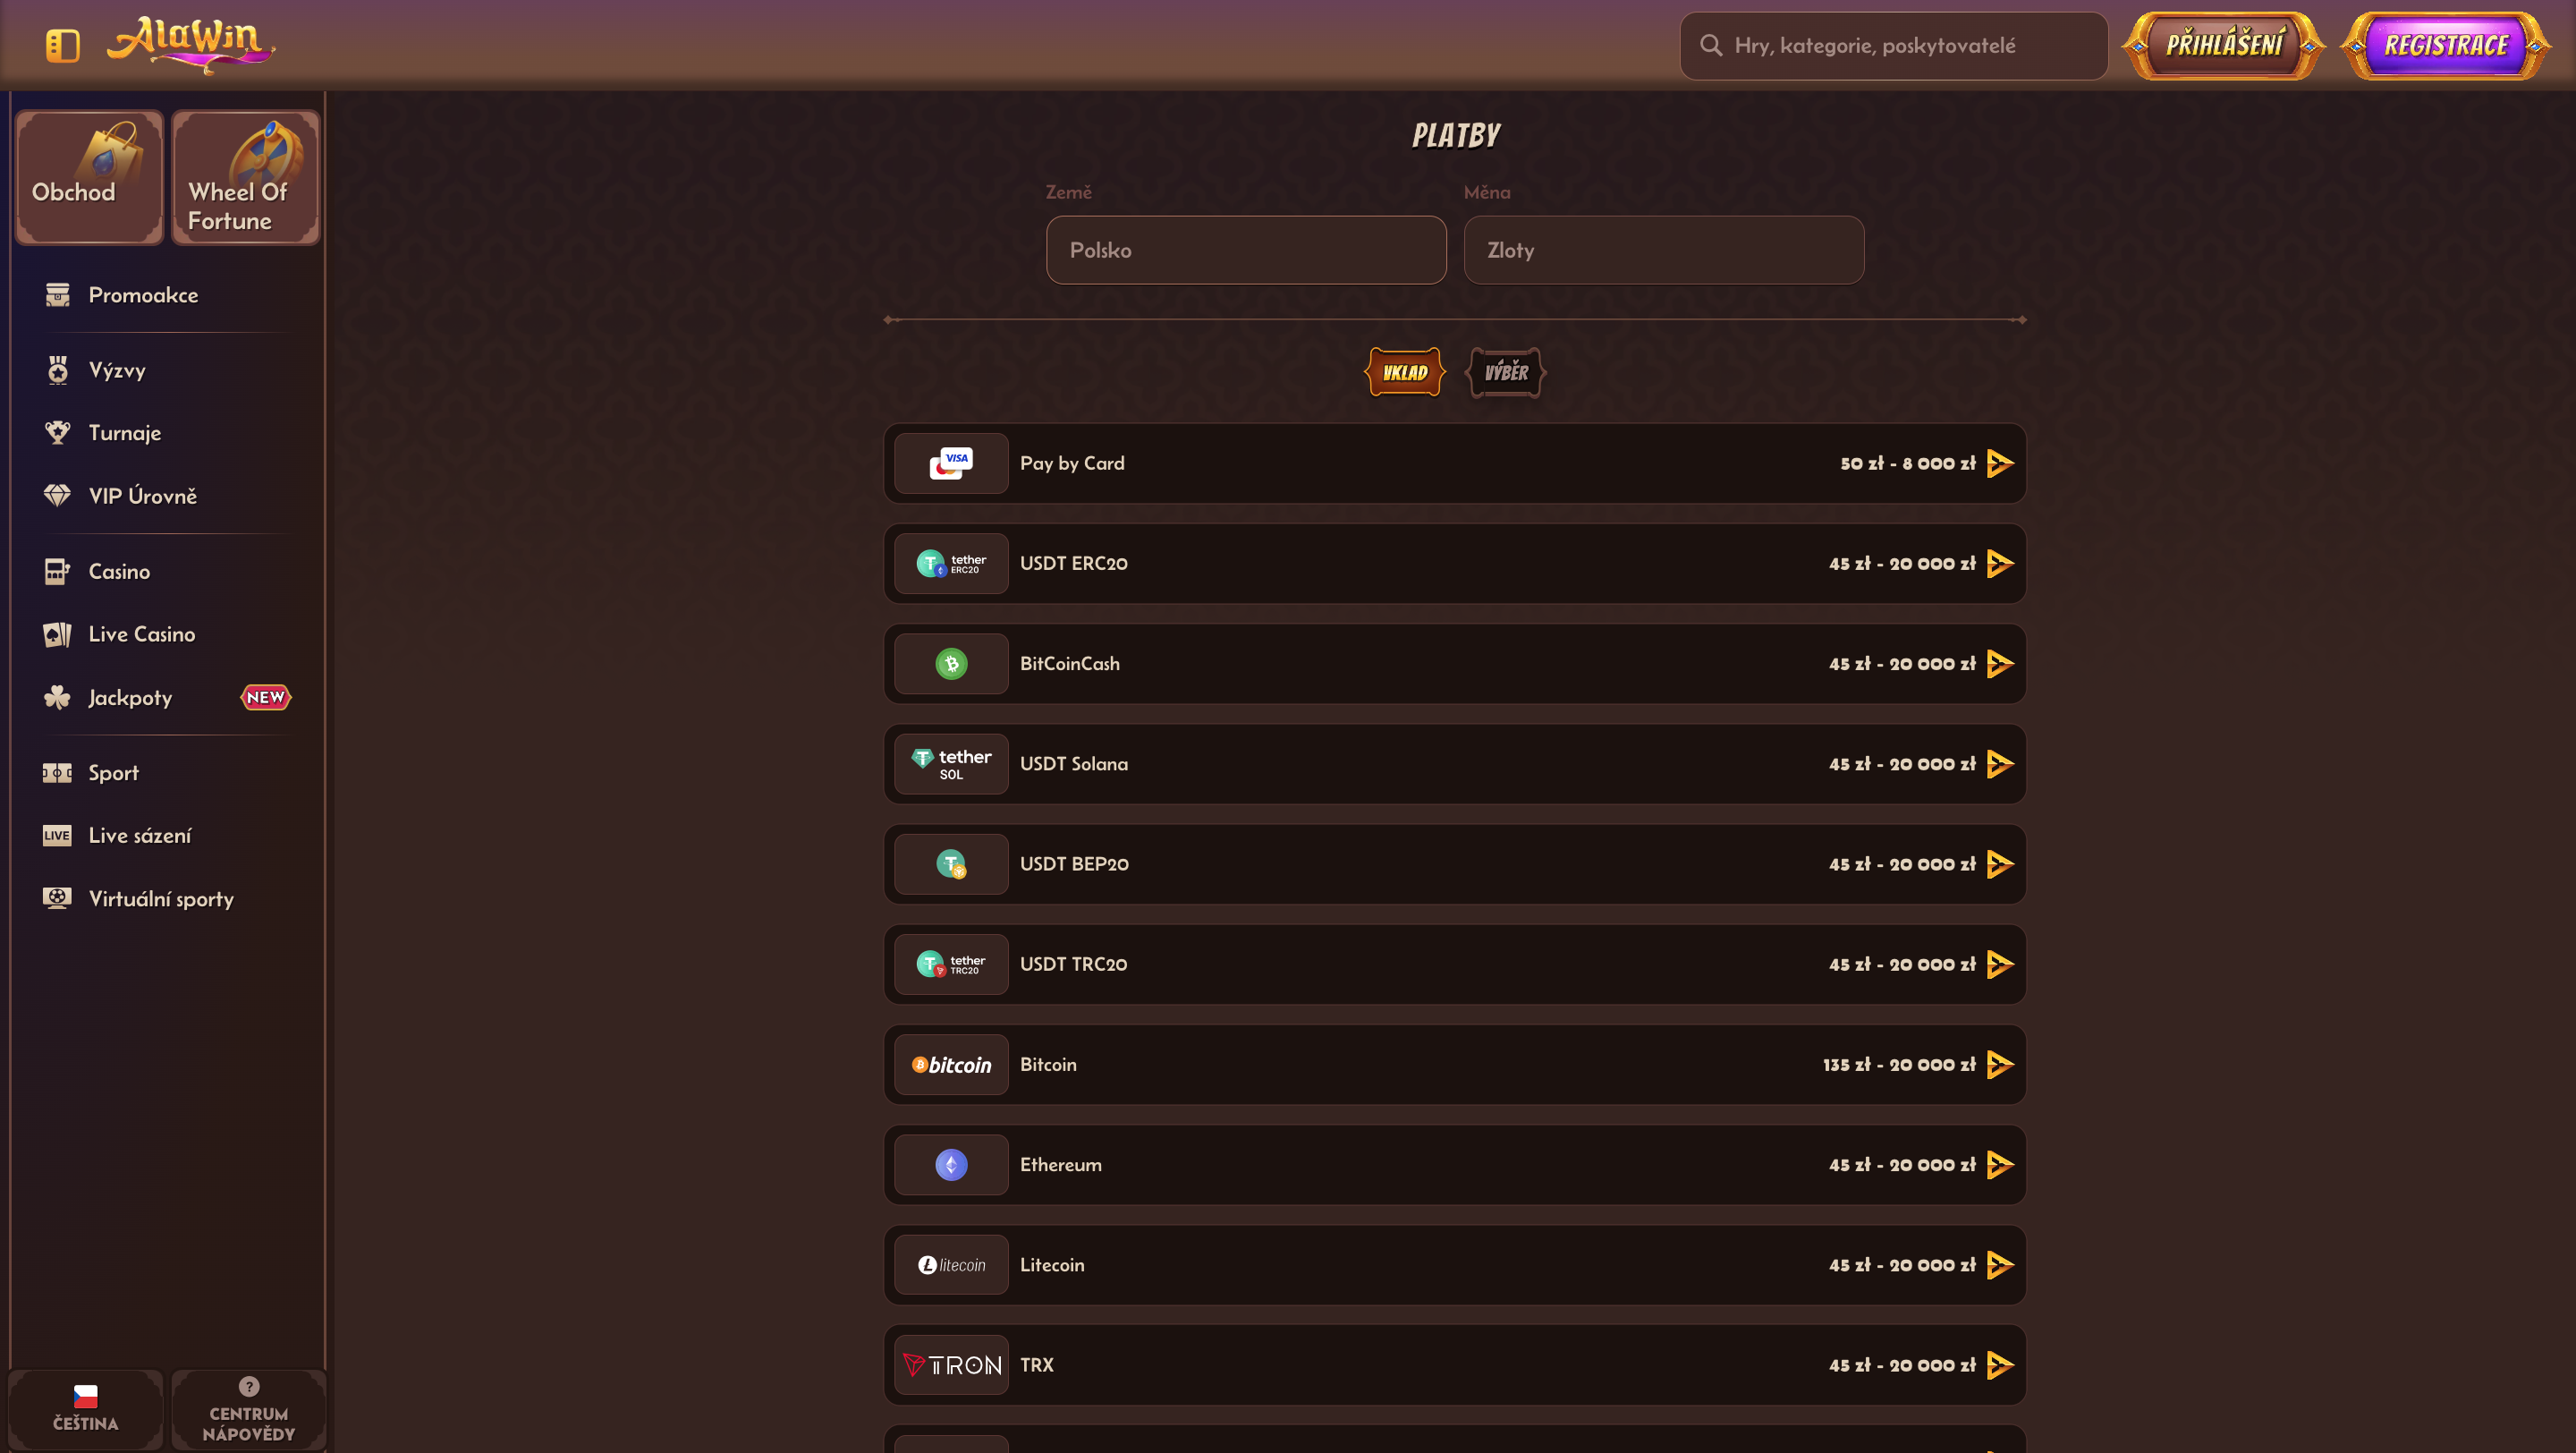Expand the Měna currency dropdown showing Zloty
2576x1453 pixels.
click(x=1664, y=250)
